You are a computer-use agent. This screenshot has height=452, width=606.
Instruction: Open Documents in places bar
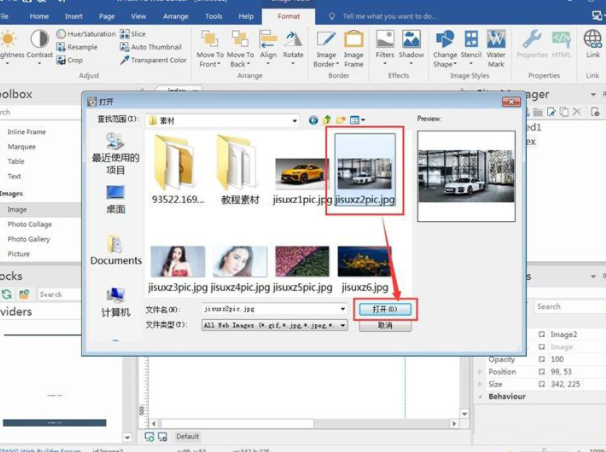pos(116,250)
